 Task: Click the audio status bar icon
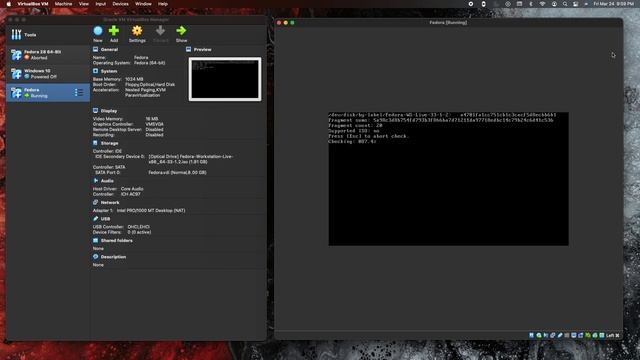(x=546, y=335)
